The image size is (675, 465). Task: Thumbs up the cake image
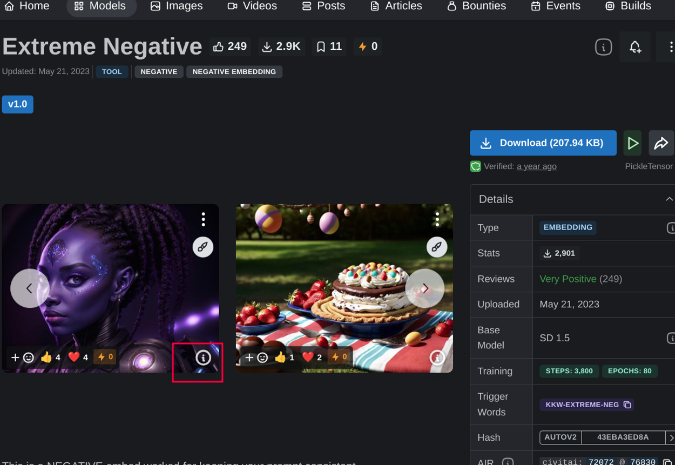[285, 357]
